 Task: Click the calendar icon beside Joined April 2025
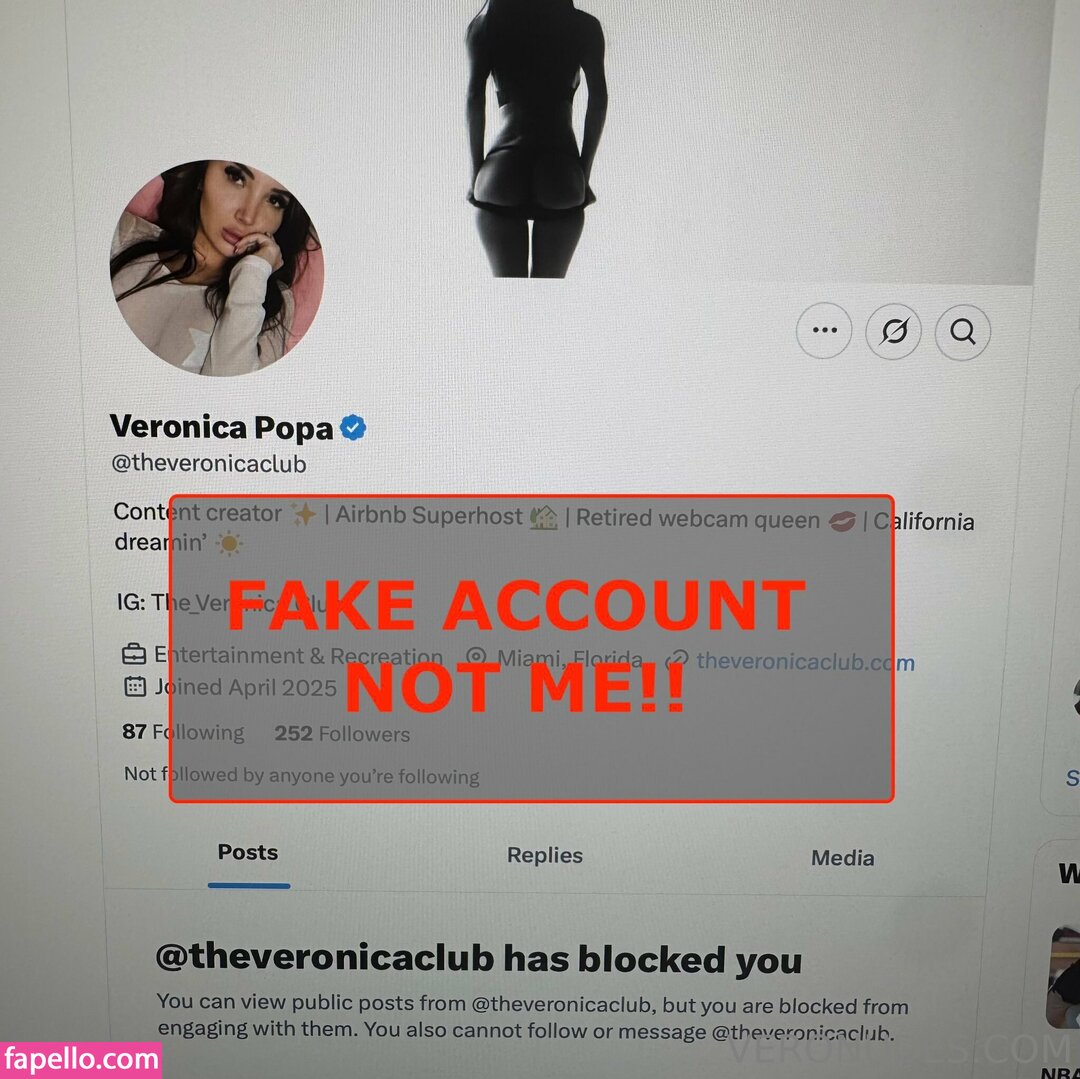coord(135,686)
